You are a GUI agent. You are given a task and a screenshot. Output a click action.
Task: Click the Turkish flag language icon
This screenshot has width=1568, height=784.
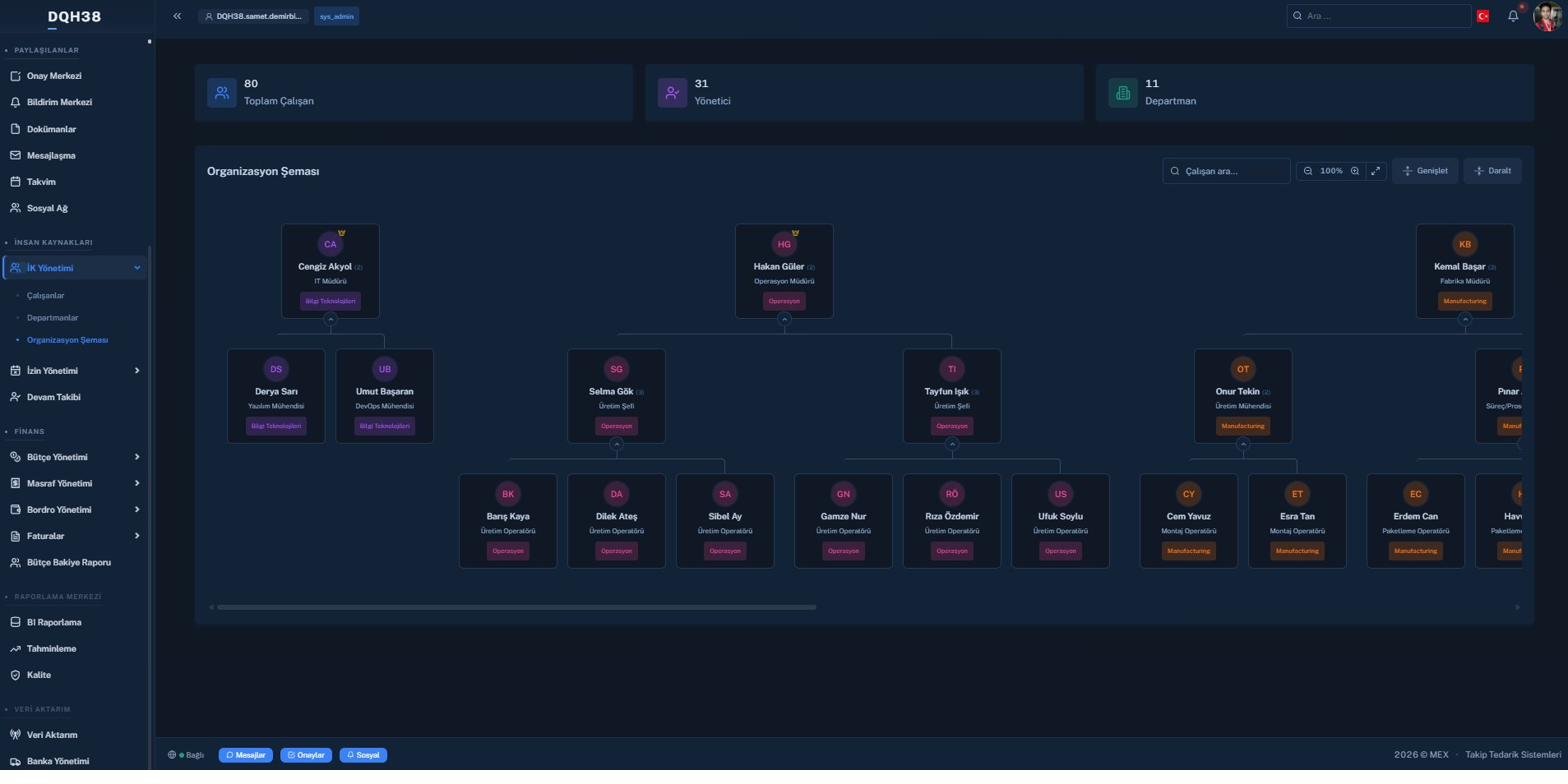1483,16
